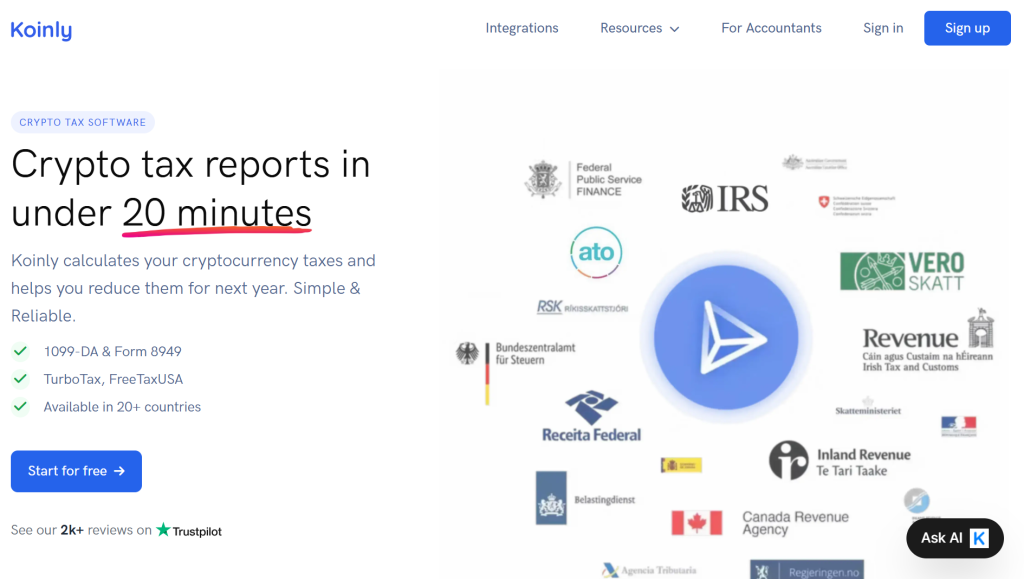The height and width of the screenshot is (579, 1024).
Task: Open the Ask AI chat widget
Action: [955, 539]
